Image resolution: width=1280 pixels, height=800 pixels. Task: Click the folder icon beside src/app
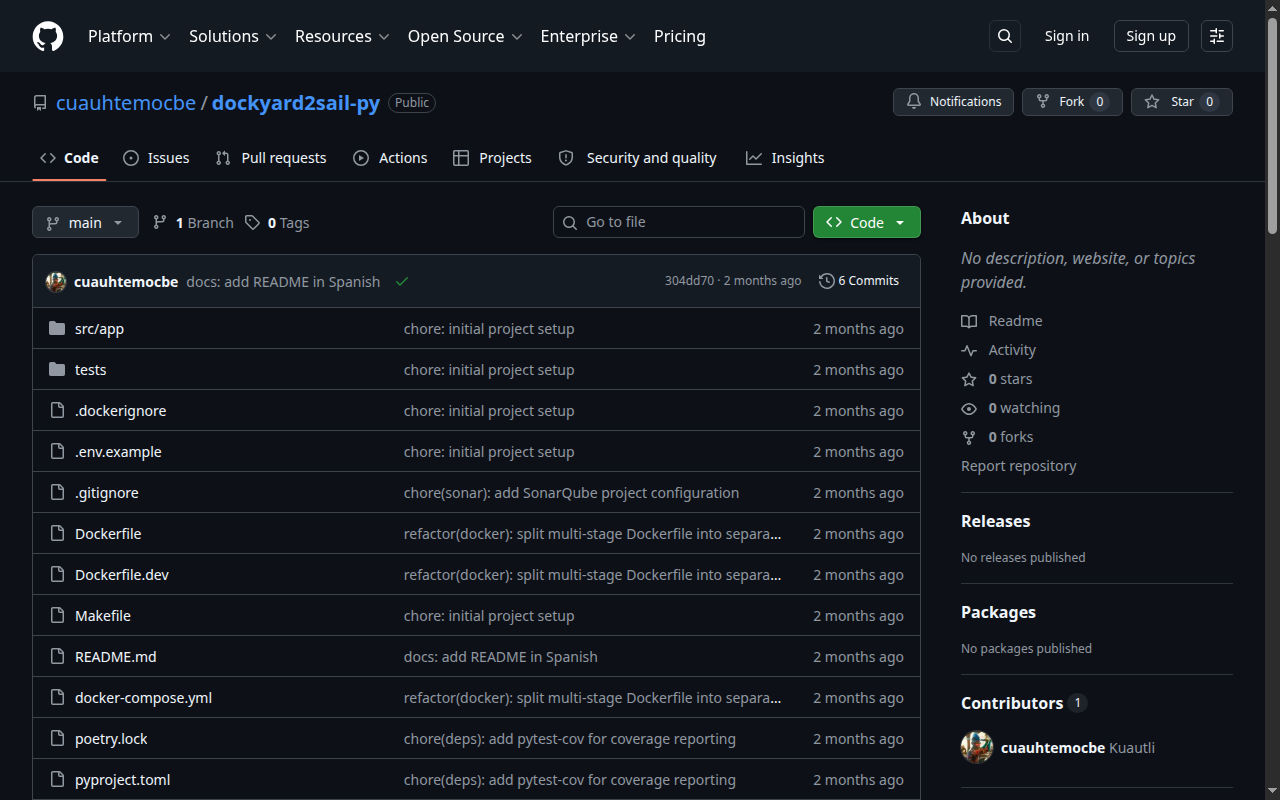(x=57, y=329)
